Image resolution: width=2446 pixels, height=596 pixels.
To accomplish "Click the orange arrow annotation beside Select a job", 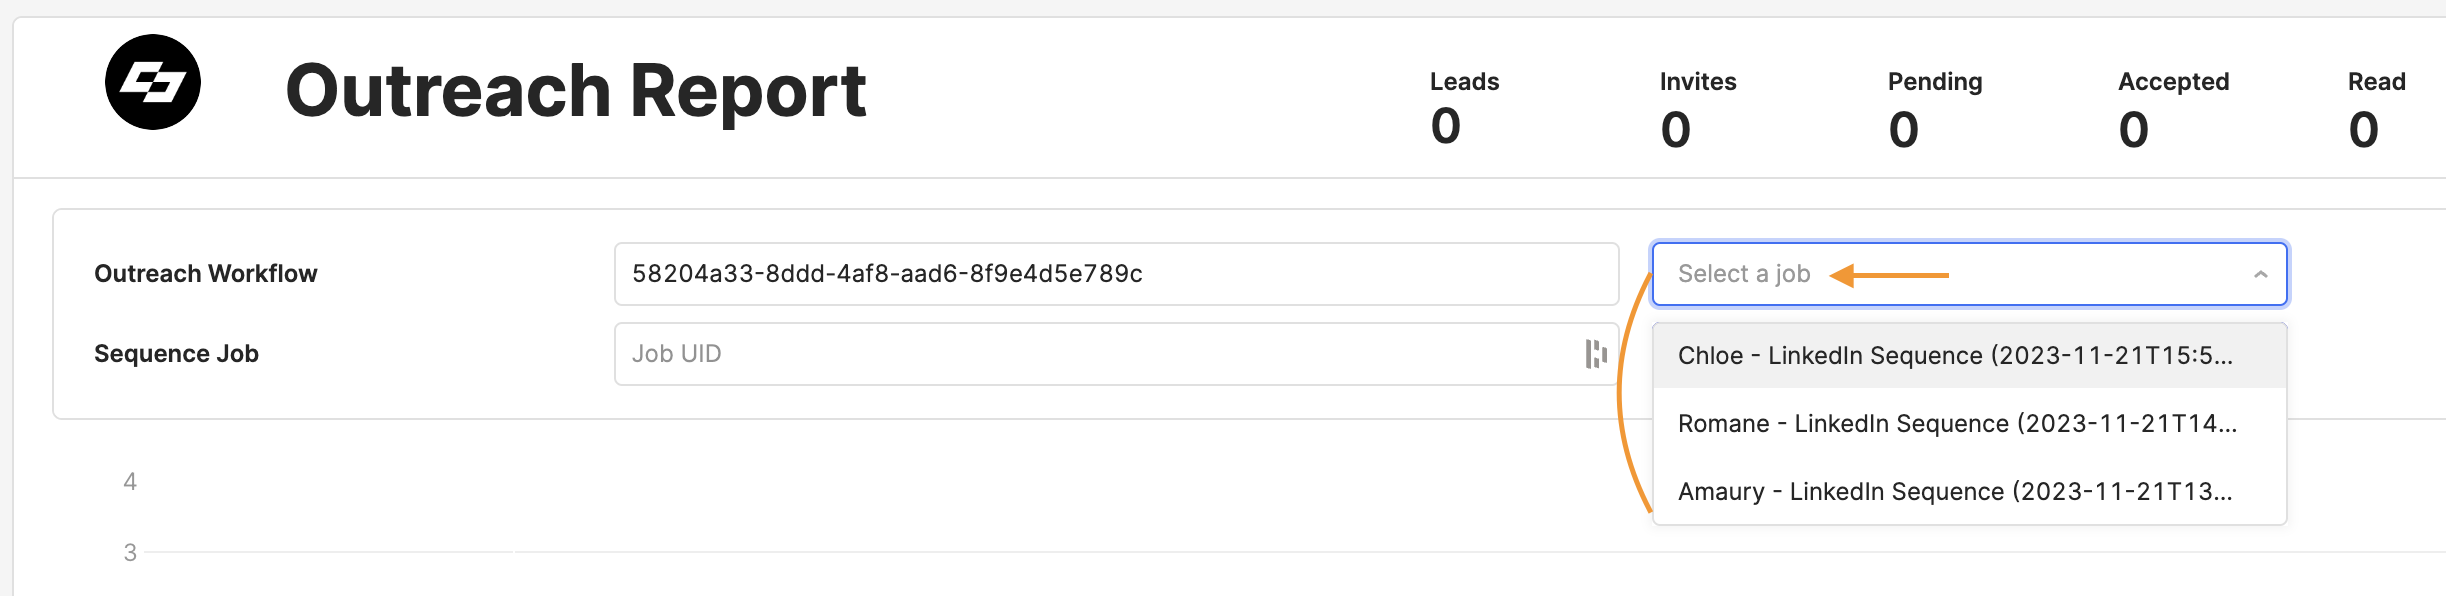I will point(1889,275).
